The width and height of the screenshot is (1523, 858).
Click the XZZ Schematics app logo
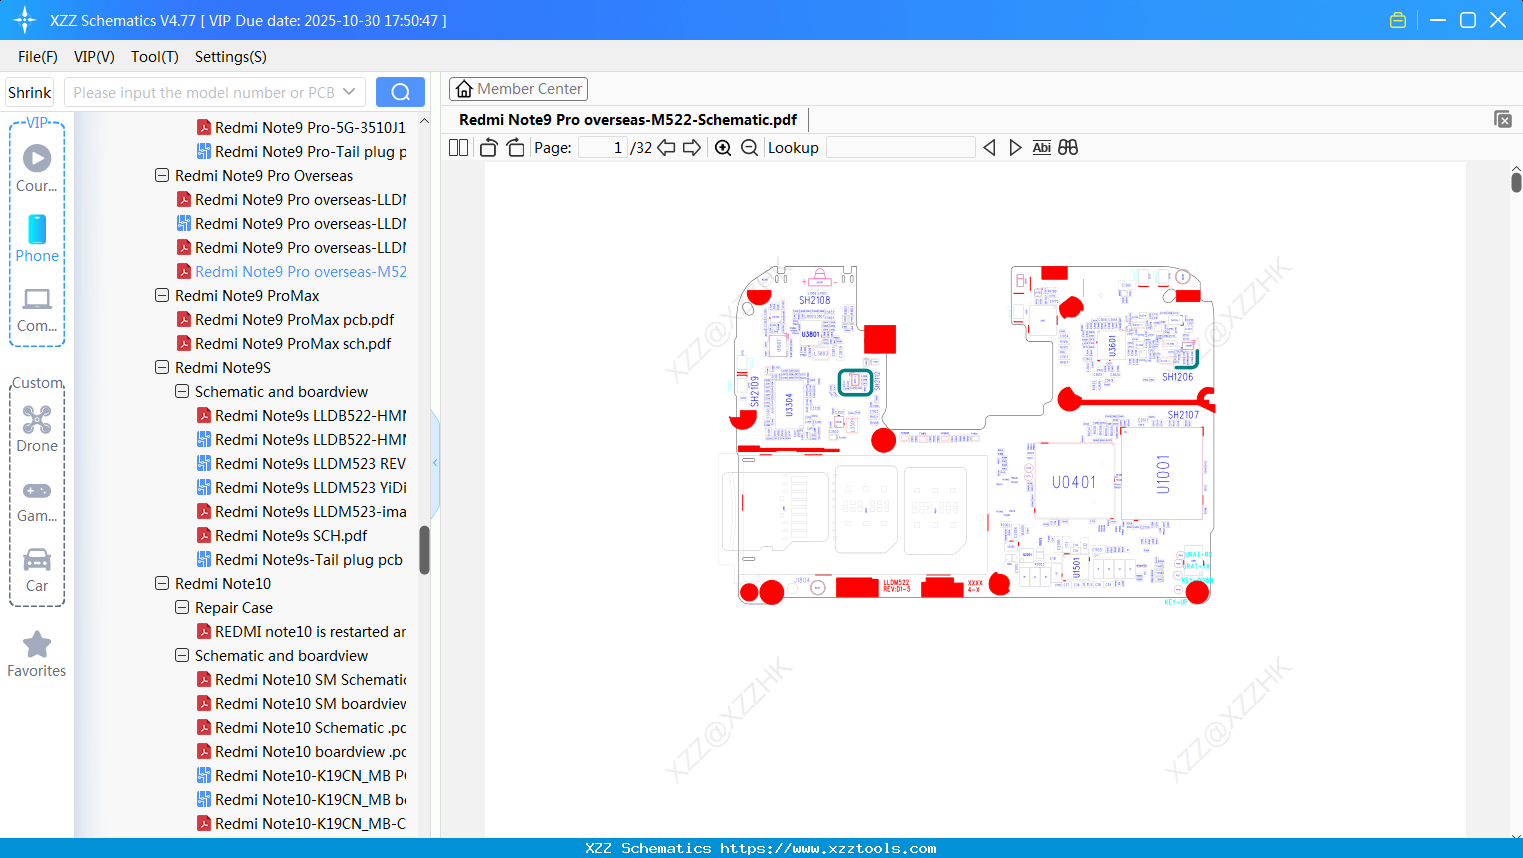coord(25,20)
